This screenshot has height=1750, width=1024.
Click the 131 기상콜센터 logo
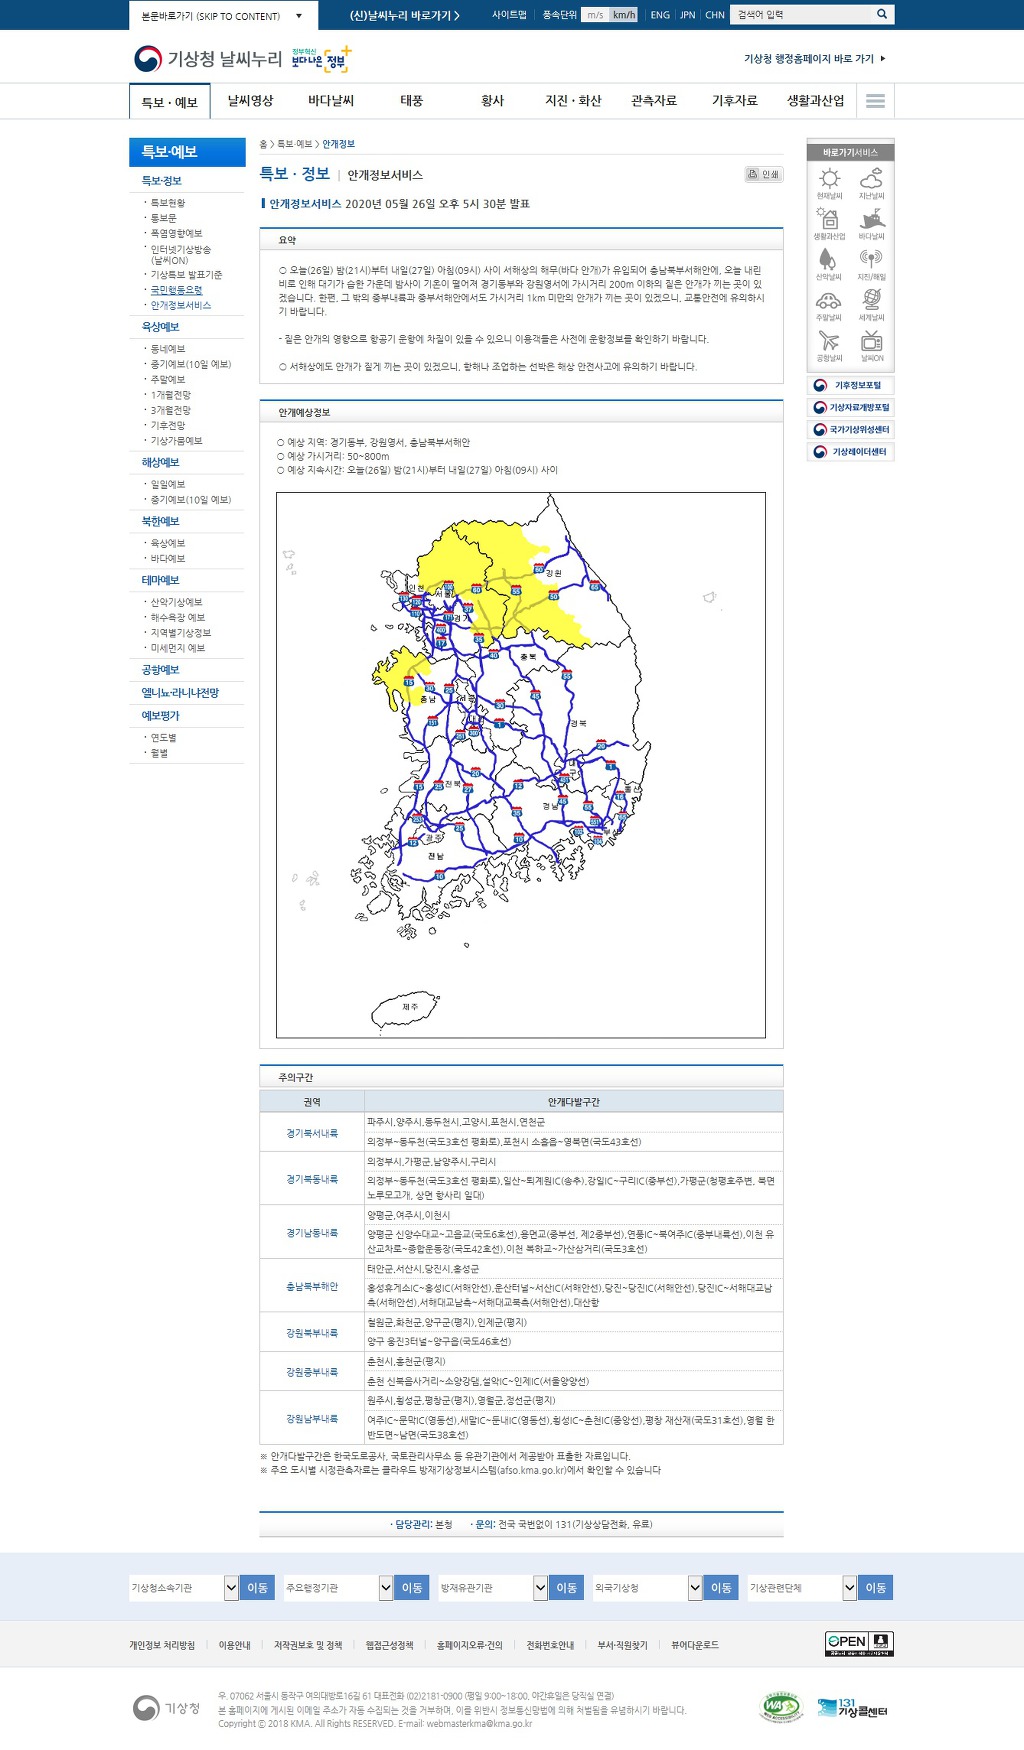[x=852, y=1707]
